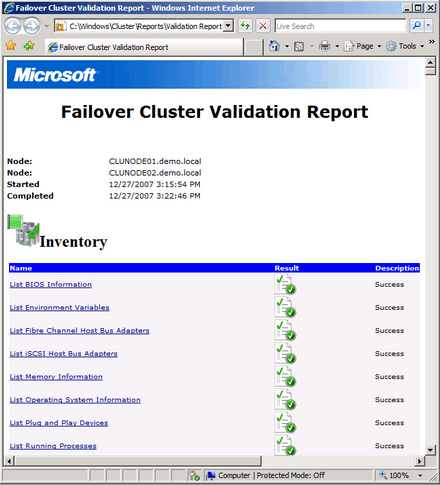
Task: Expand the address bar history dropdown
Action: pos(228,26)
